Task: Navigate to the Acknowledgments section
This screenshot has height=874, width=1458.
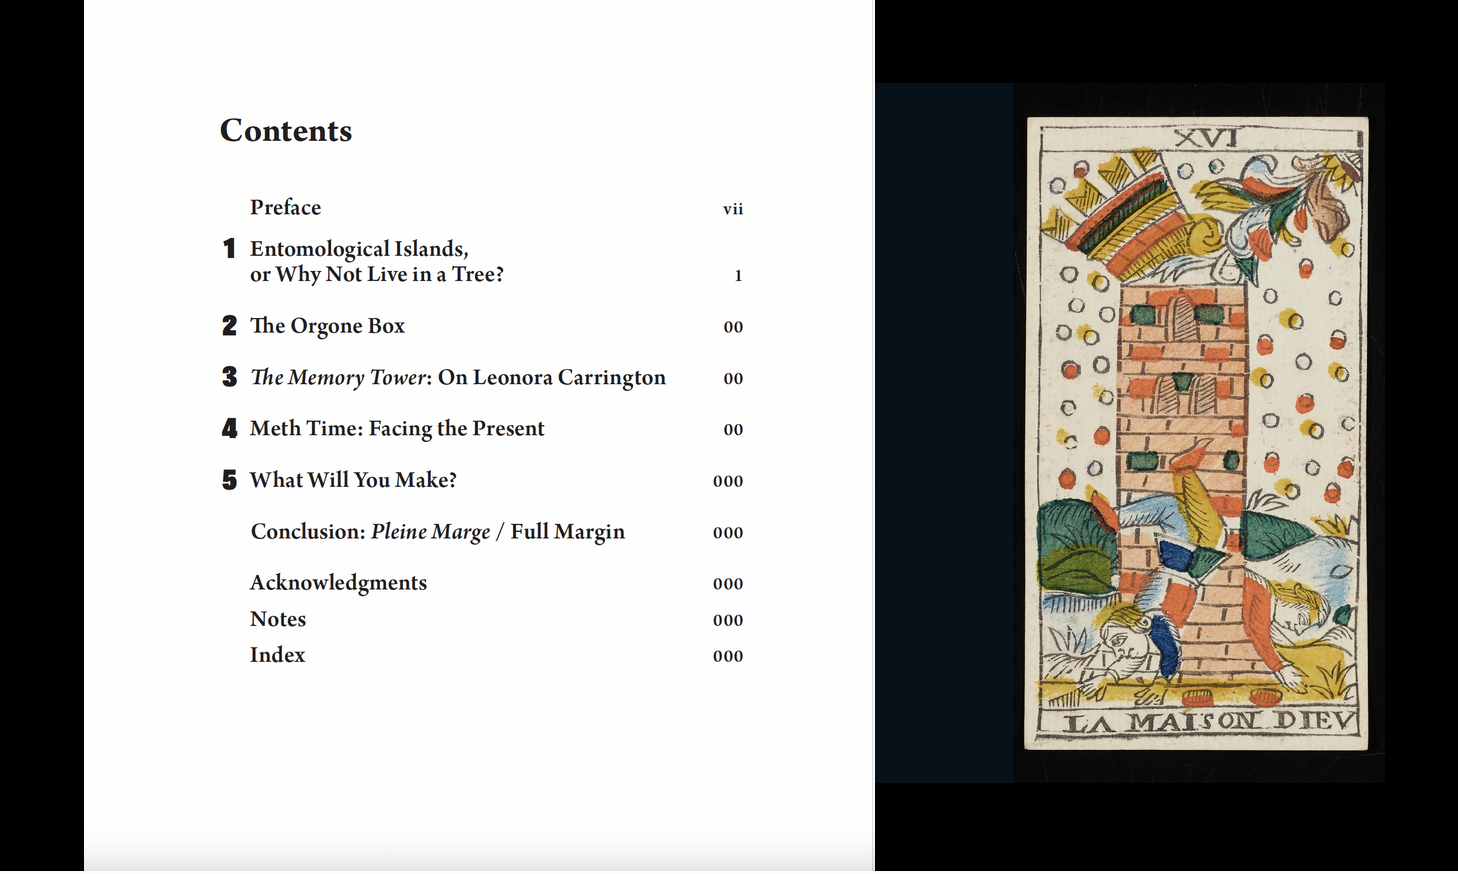Action: point(338,583)
